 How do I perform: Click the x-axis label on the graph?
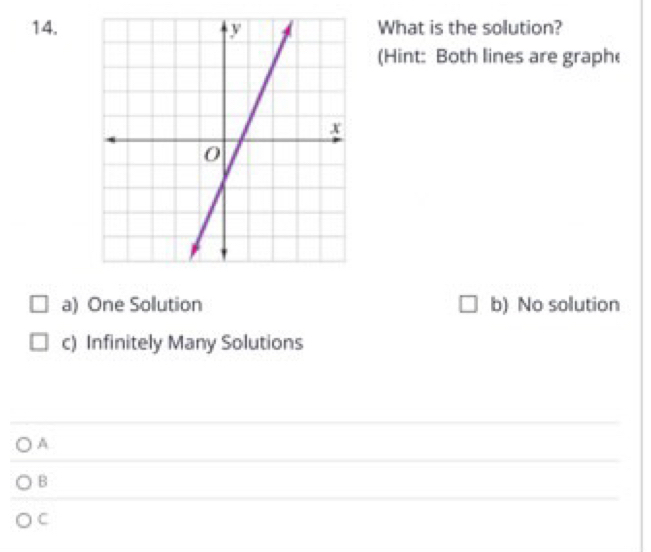pyautogui.click(x=337, y=126)
